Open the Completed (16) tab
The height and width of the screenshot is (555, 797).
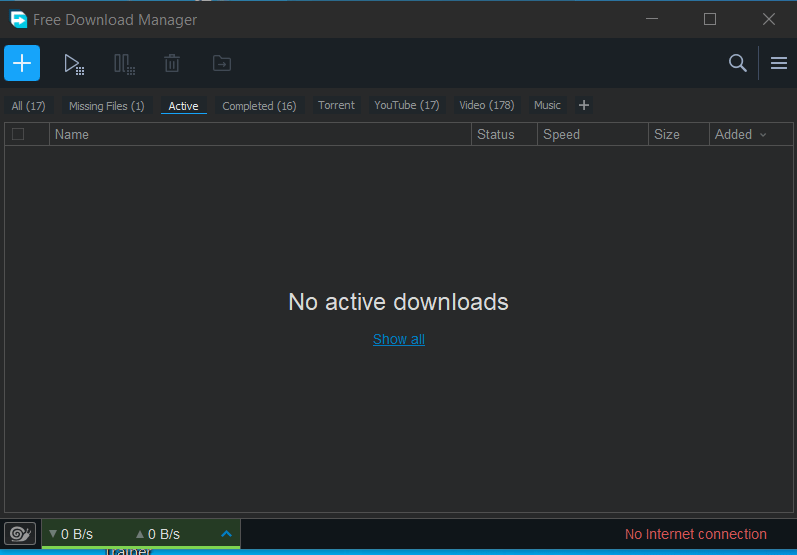click(x=259, y=106)
